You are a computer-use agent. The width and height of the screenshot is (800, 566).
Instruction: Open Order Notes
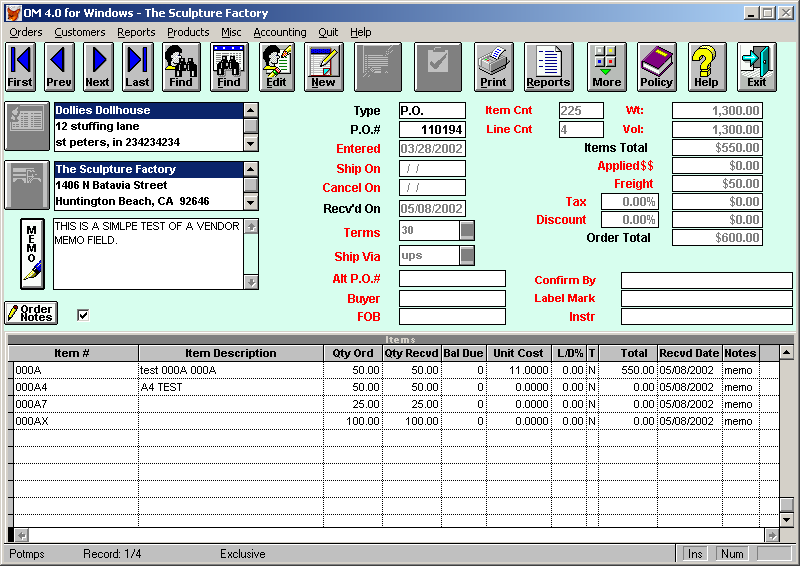pos(31,313)
